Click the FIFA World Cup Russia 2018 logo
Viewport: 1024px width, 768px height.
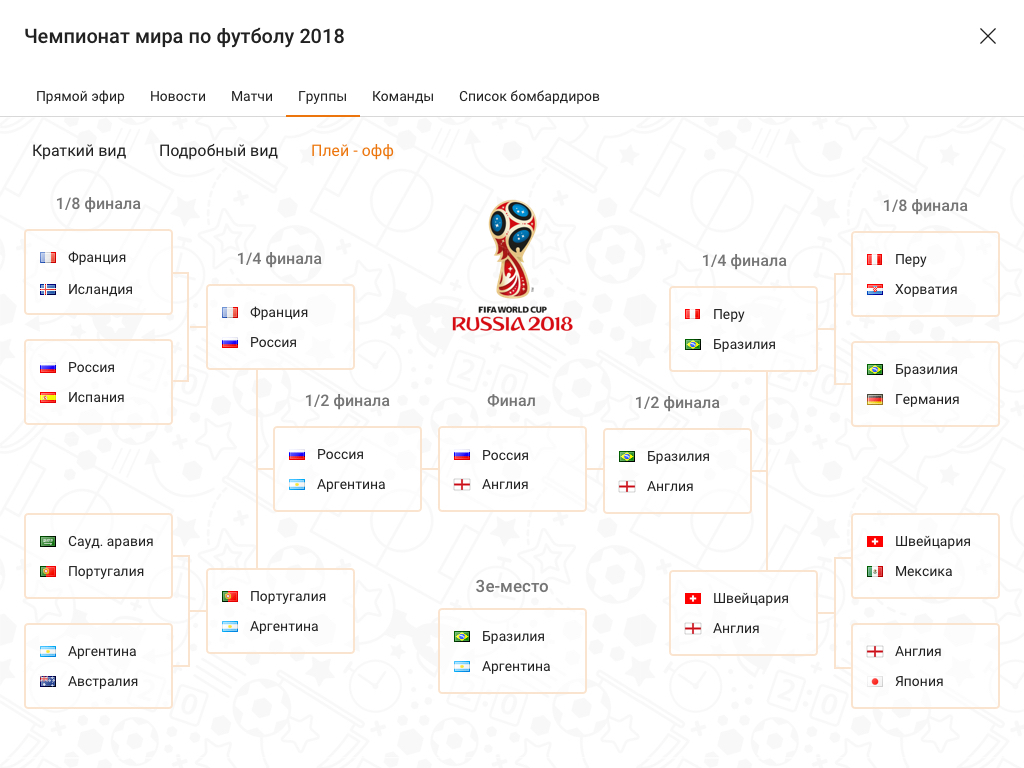tap(512, 266)
